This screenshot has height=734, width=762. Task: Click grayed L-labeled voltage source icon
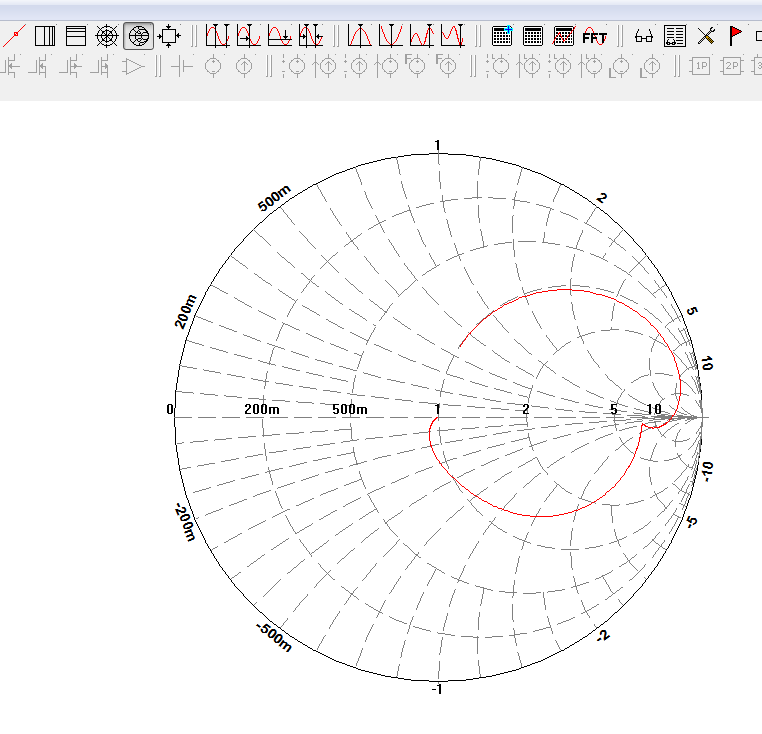tap(620, 67)
